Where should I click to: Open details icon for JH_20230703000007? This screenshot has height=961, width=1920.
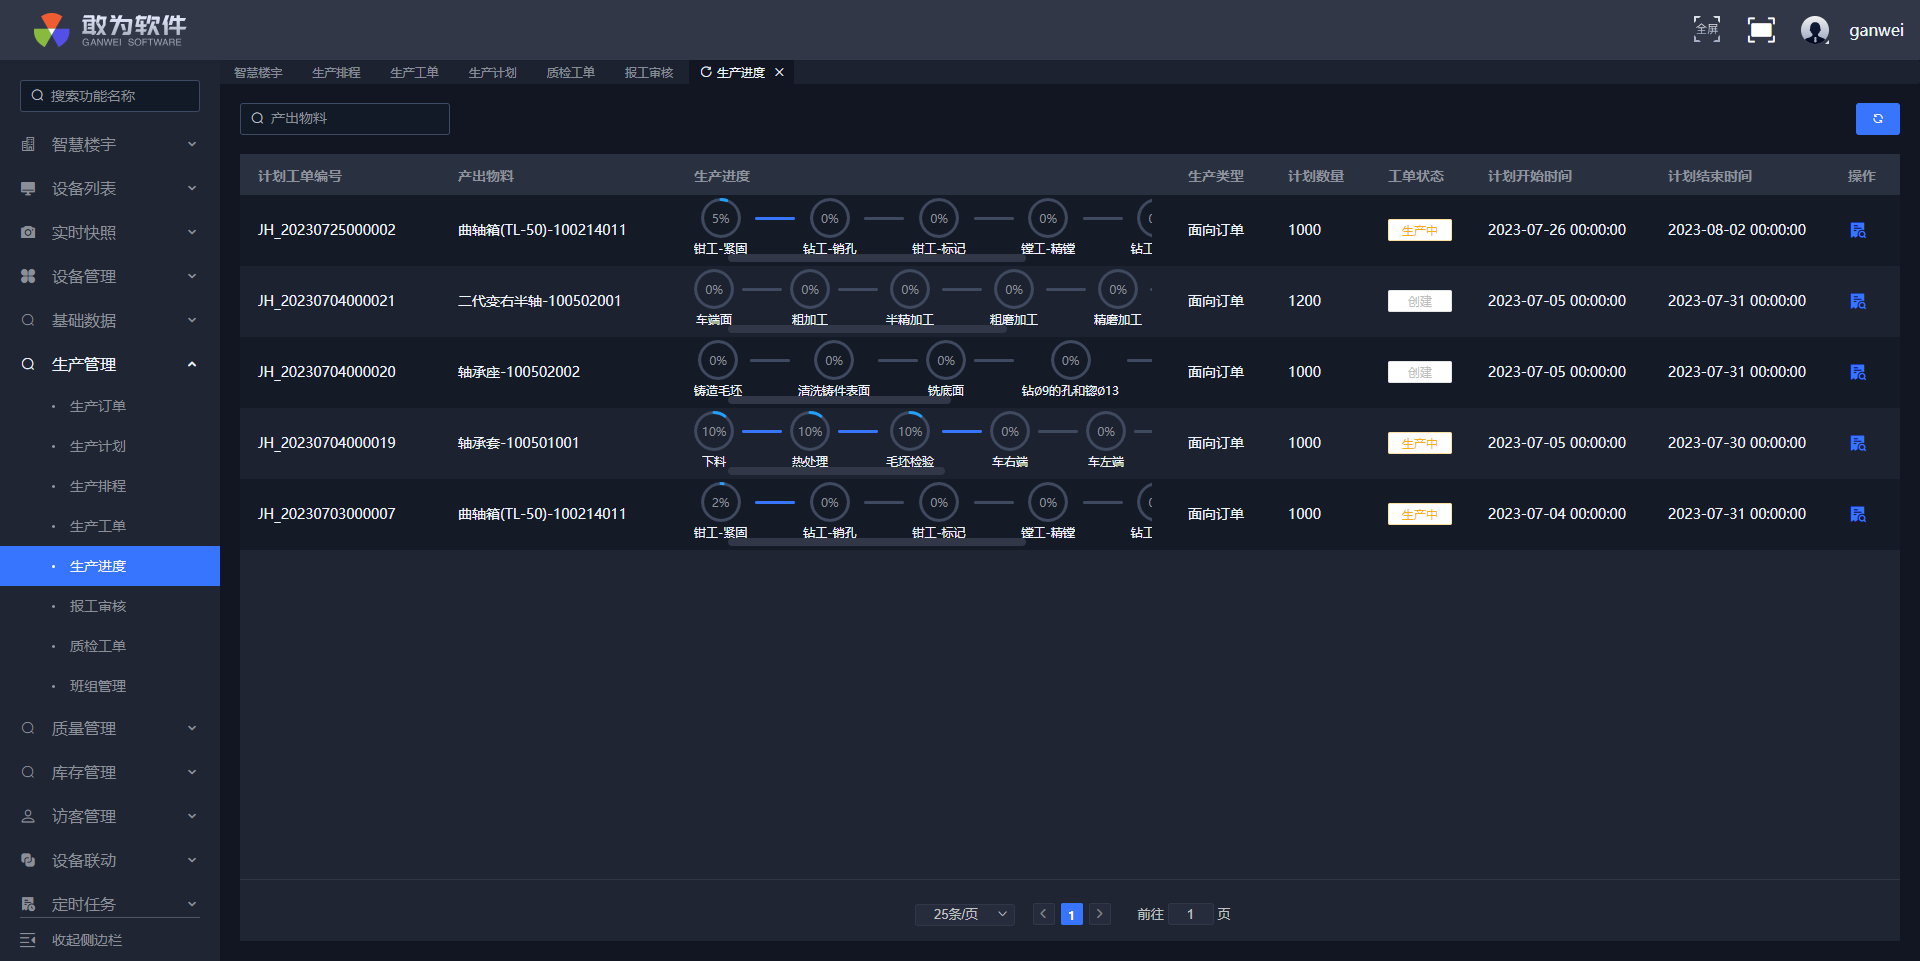coord(1857,514)
